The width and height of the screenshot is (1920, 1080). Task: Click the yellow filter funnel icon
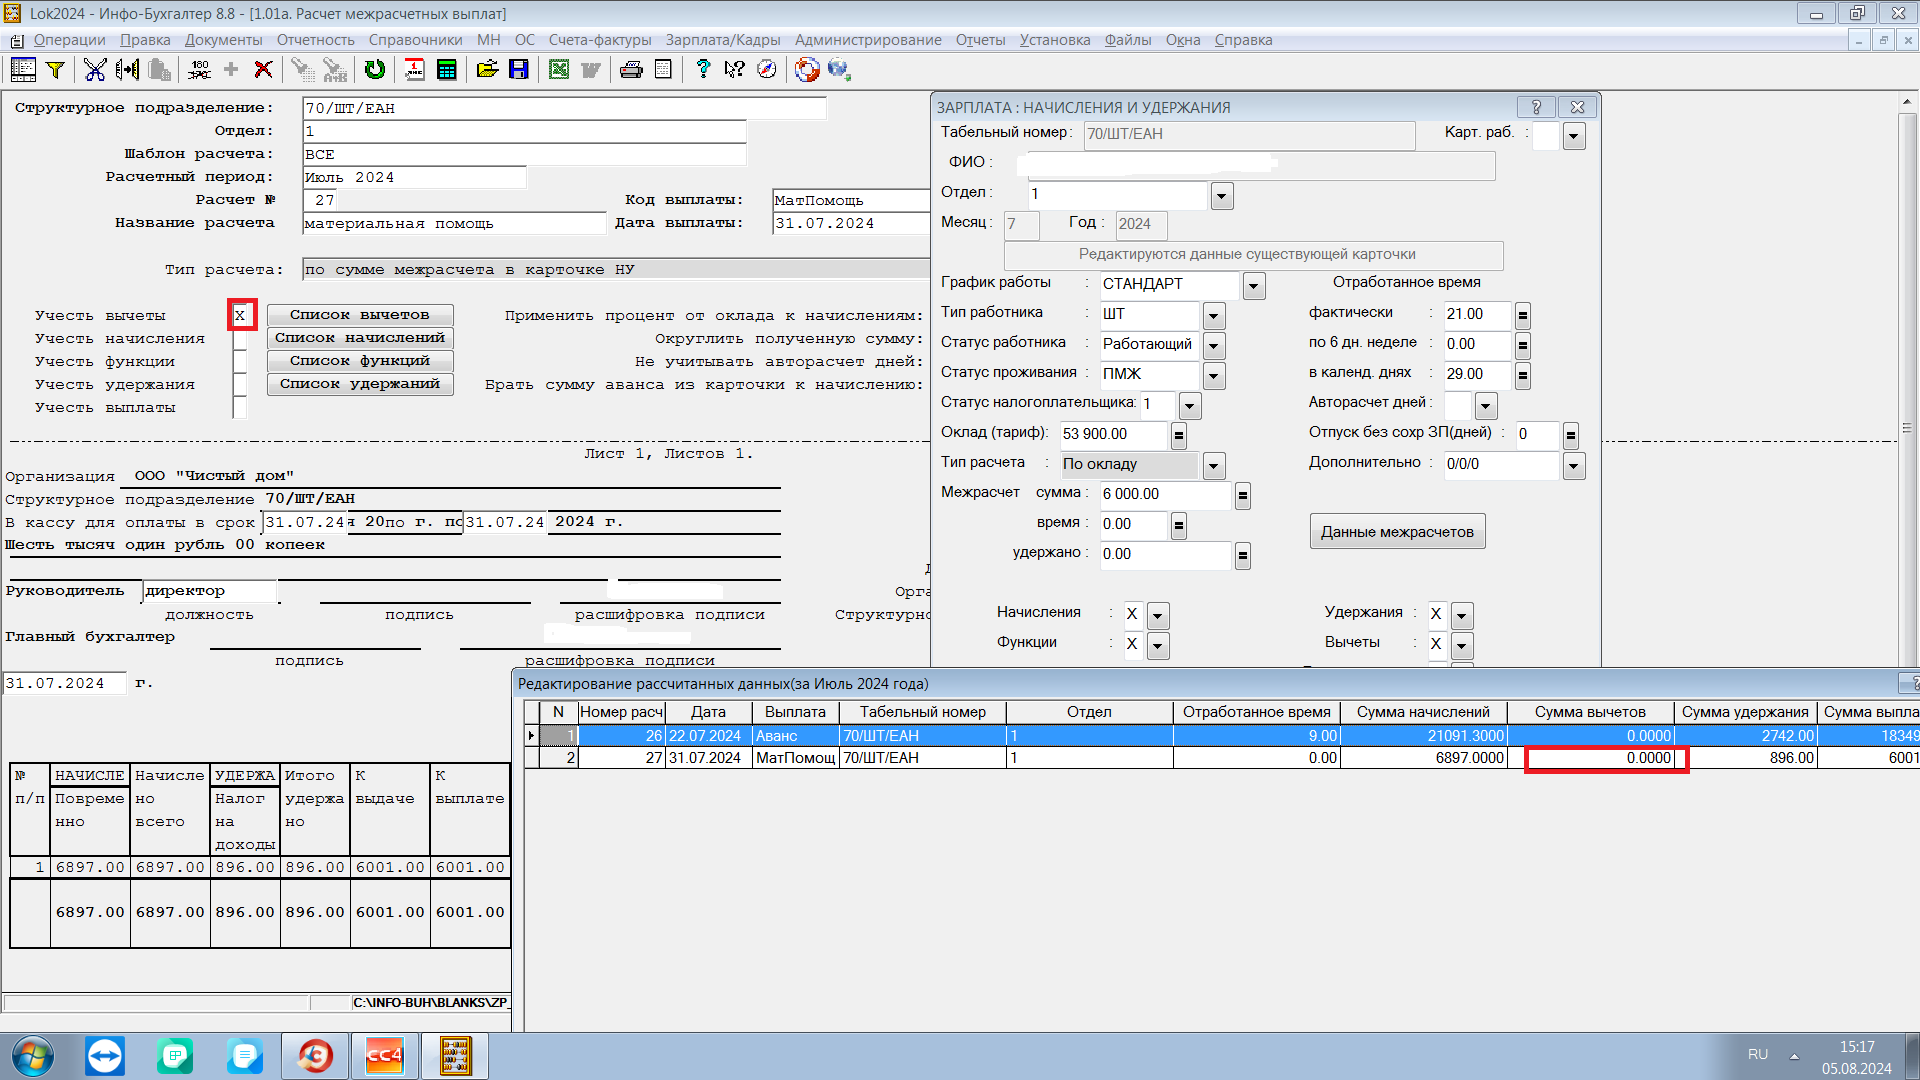[56, 69]
